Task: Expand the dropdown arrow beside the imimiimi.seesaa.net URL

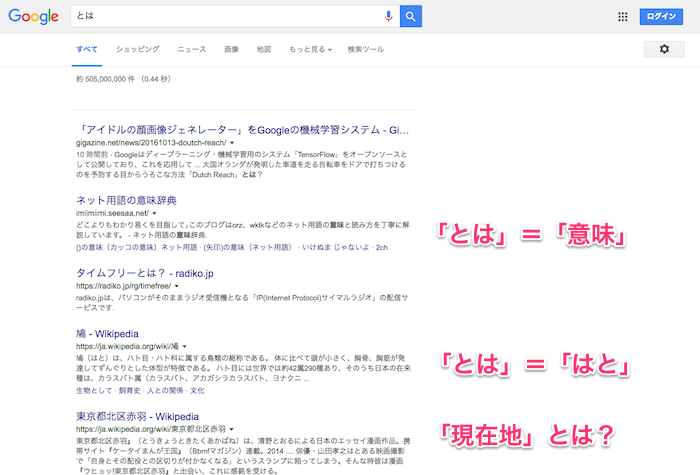Action: click(x=154, y=213)
